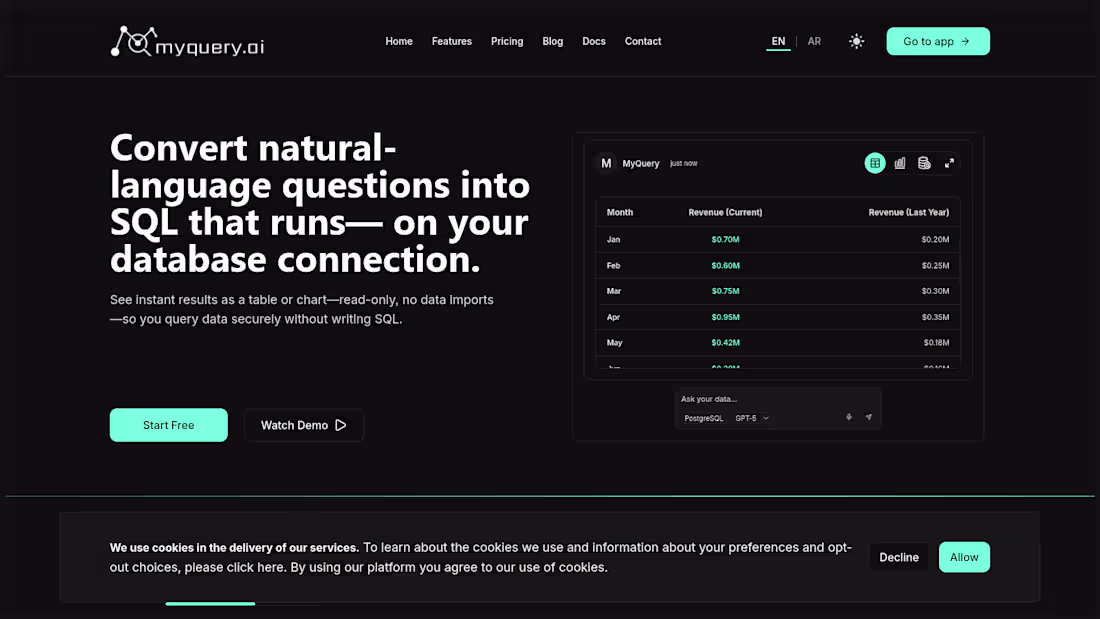Click the May month cell
Image resolution: width=1100 pixels, height=619 pixels.
(615, 342)
